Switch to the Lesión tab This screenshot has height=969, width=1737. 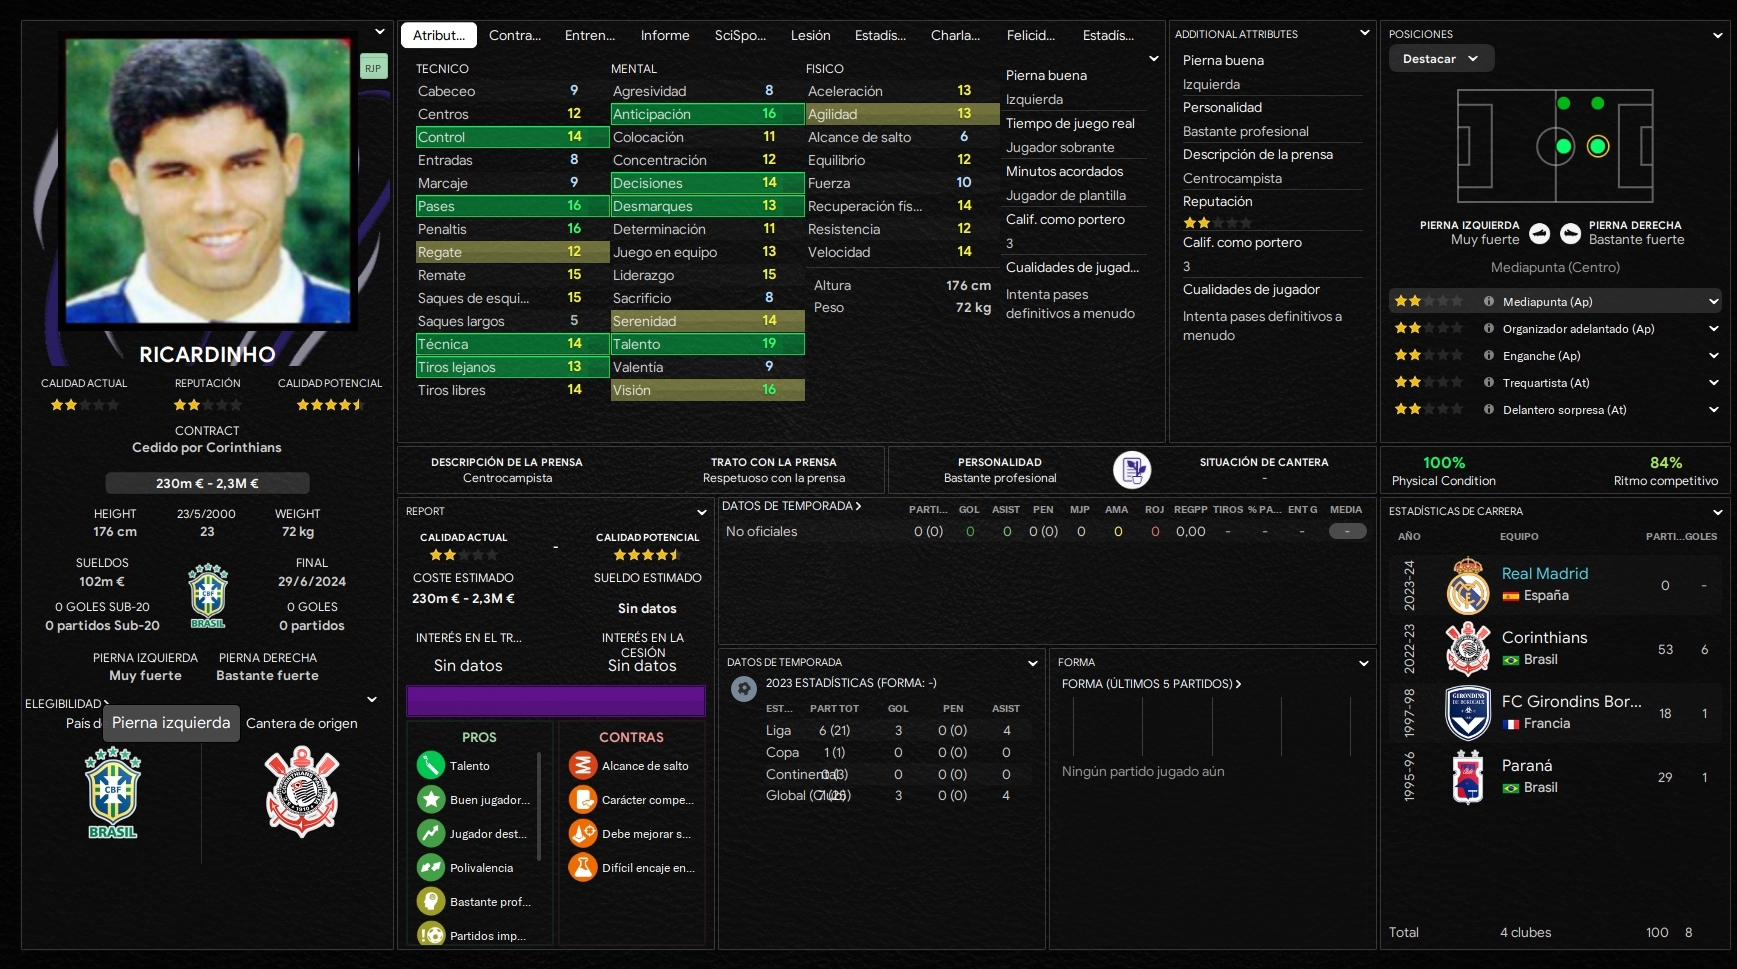tap(811, 35)
